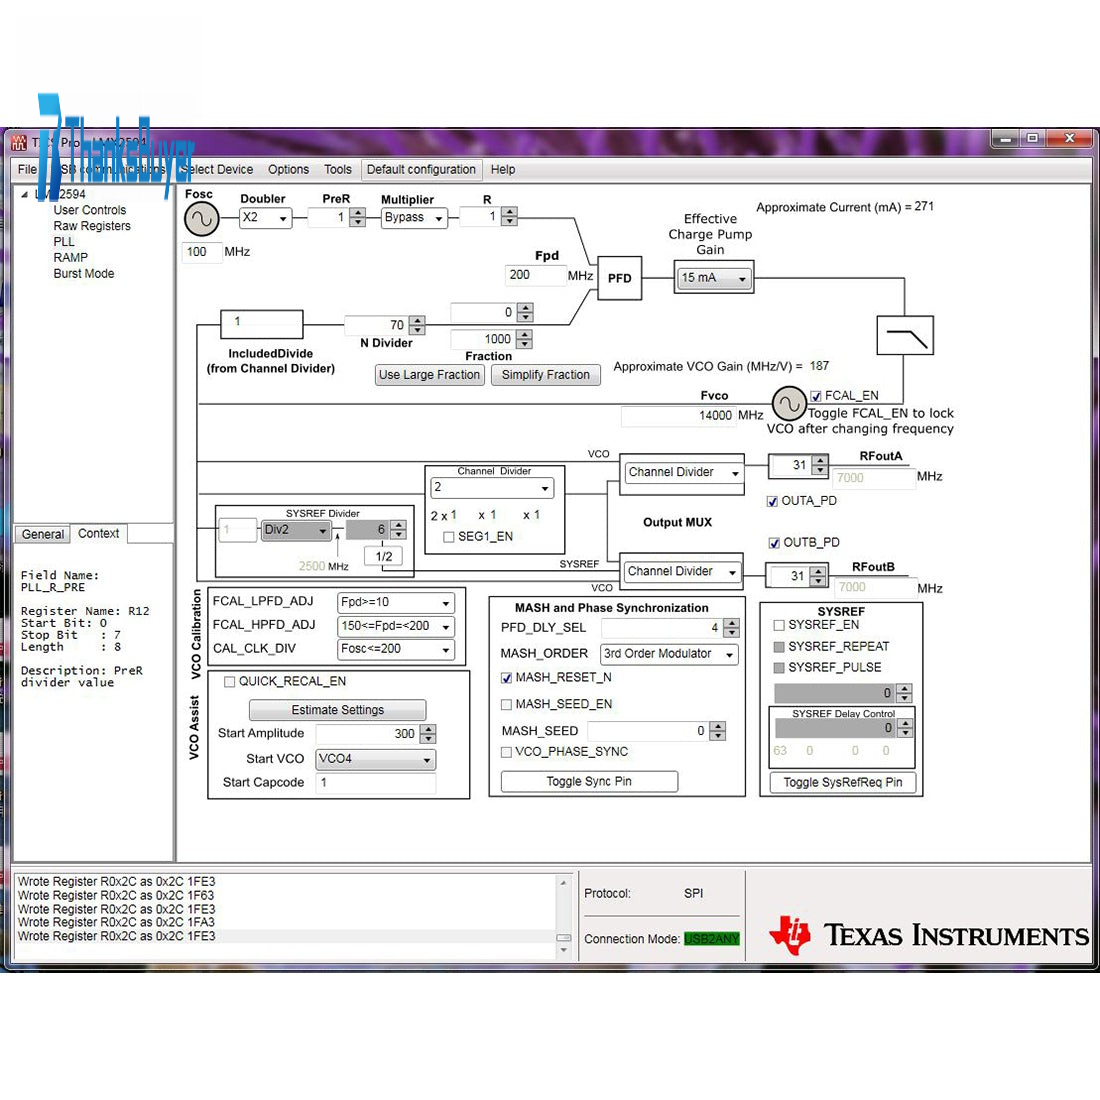
Task: Expand the Effective Charge Pump Gain dropdown
Action: (x=714, y=278)
